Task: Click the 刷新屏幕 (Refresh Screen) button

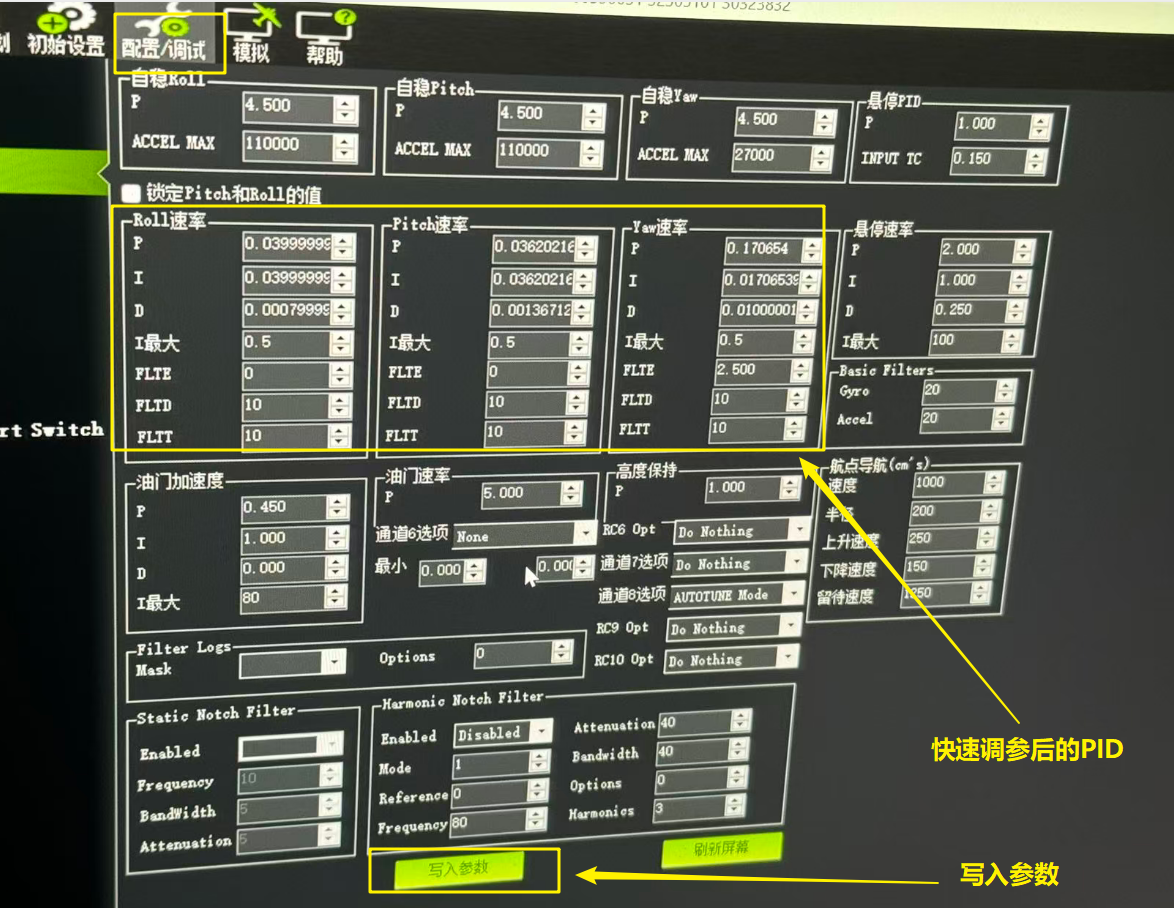Action: tap(721, 850)
